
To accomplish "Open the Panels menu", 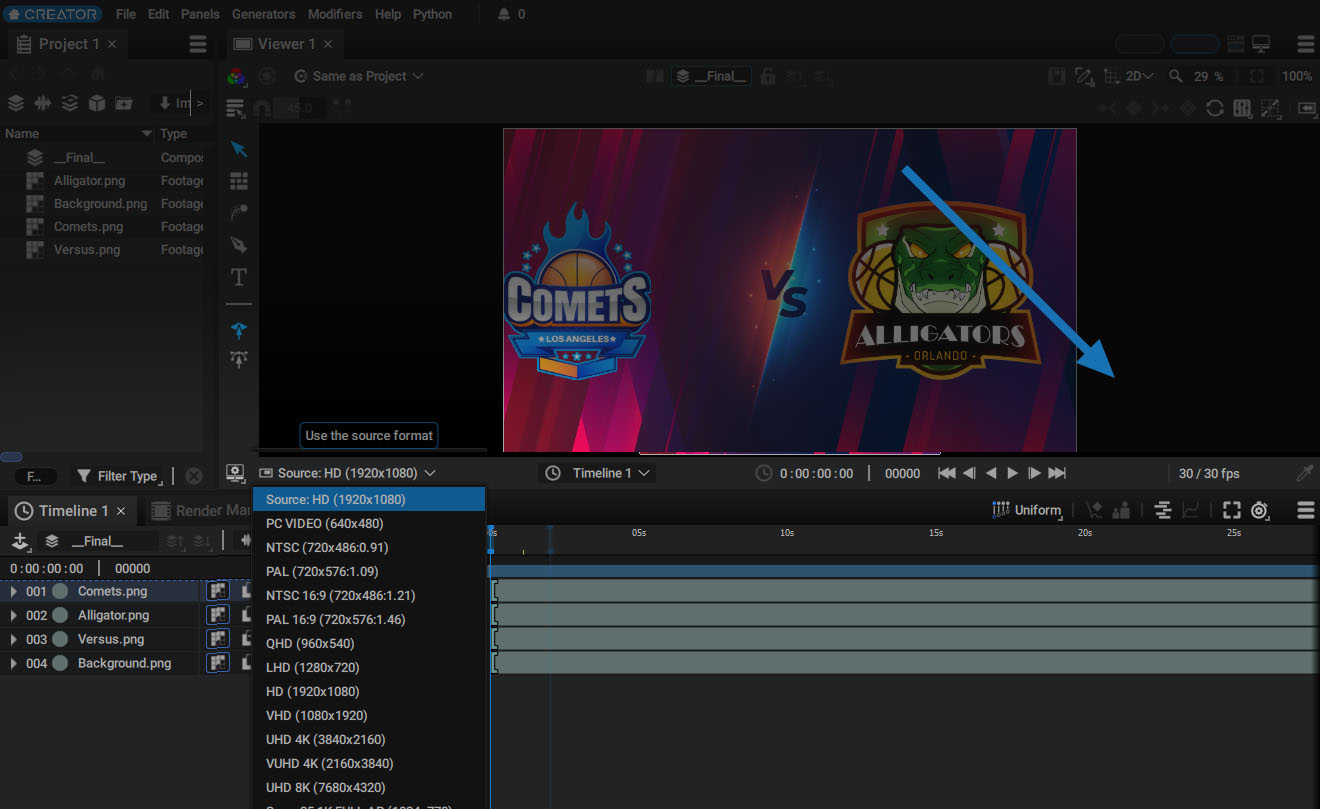I will click(200, 14).
